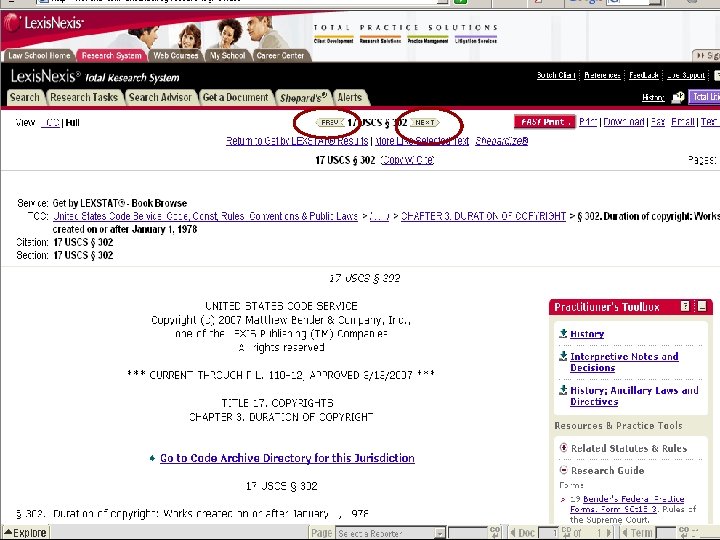Jump to History; Ancillary Laws and Directives
Viewport: 720px width, 540px height.
[634, 396]
